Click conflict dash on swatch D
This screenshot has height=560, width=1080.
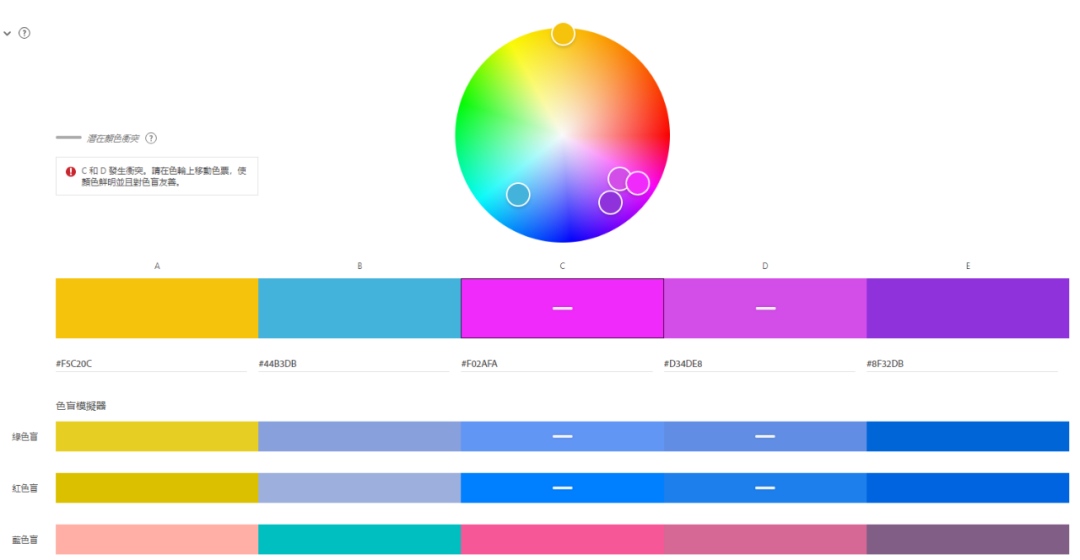click(x=765, y=308)
